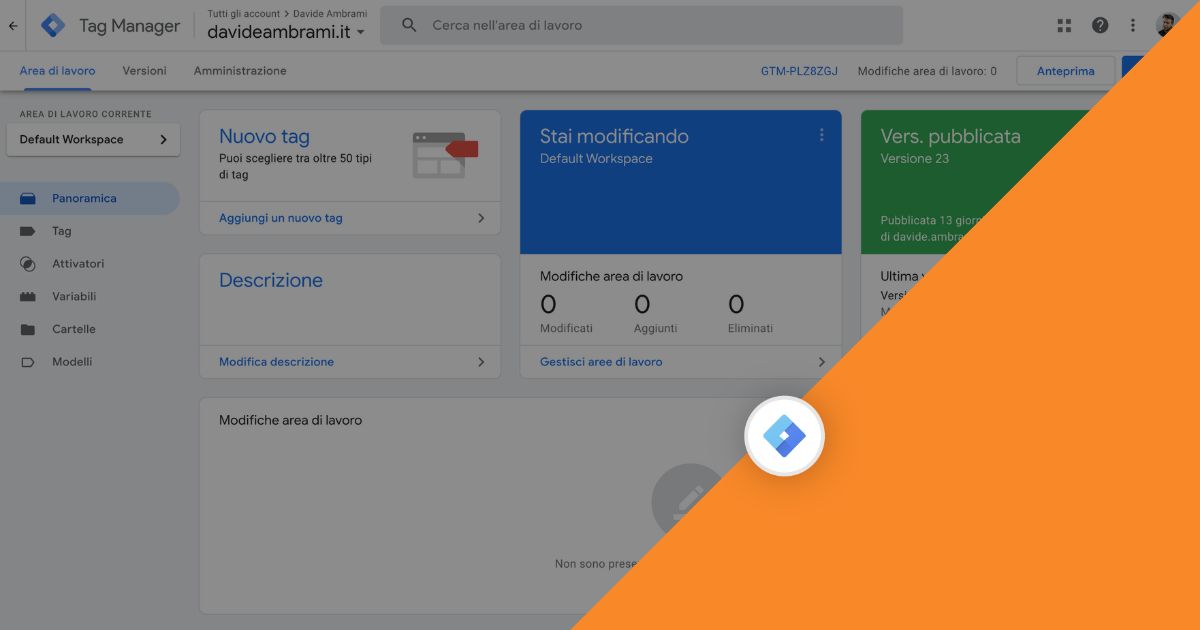Viewport: 1200px width, 630px height.
Task: Click the Gestisci aree di lavoro link
Action: pos(601,362)
